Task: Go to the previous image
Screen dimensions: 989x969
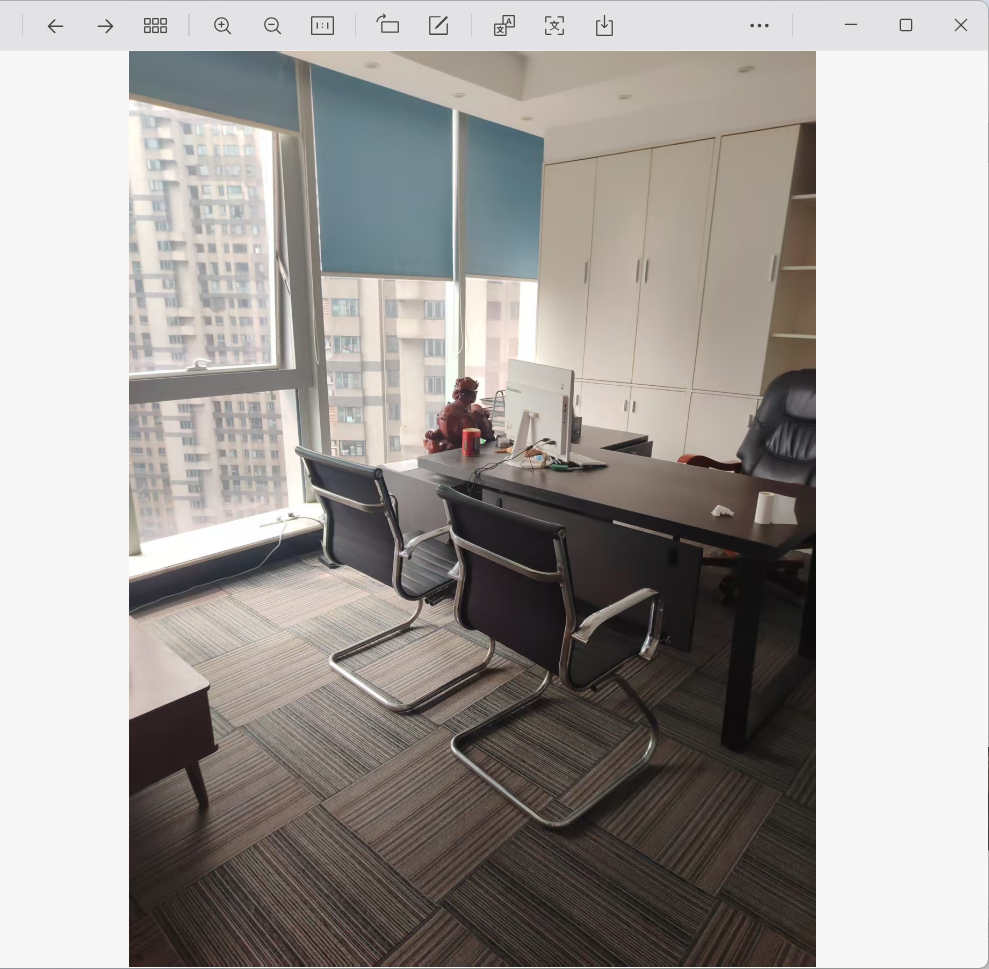Action: pos(56,26)
